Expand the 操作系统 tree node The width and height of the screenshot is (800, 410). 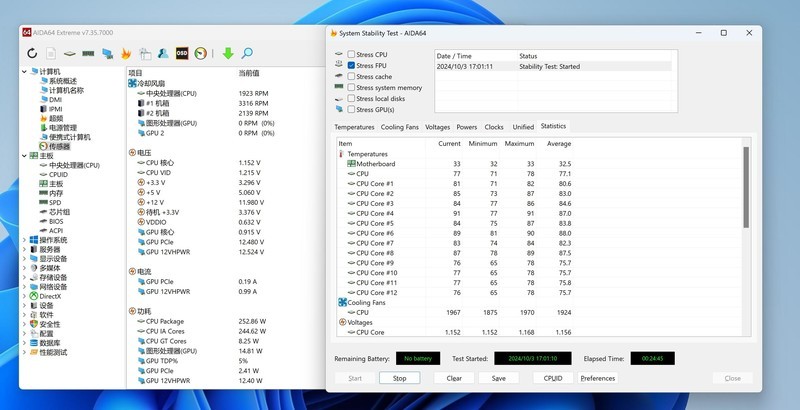point(25,240)
